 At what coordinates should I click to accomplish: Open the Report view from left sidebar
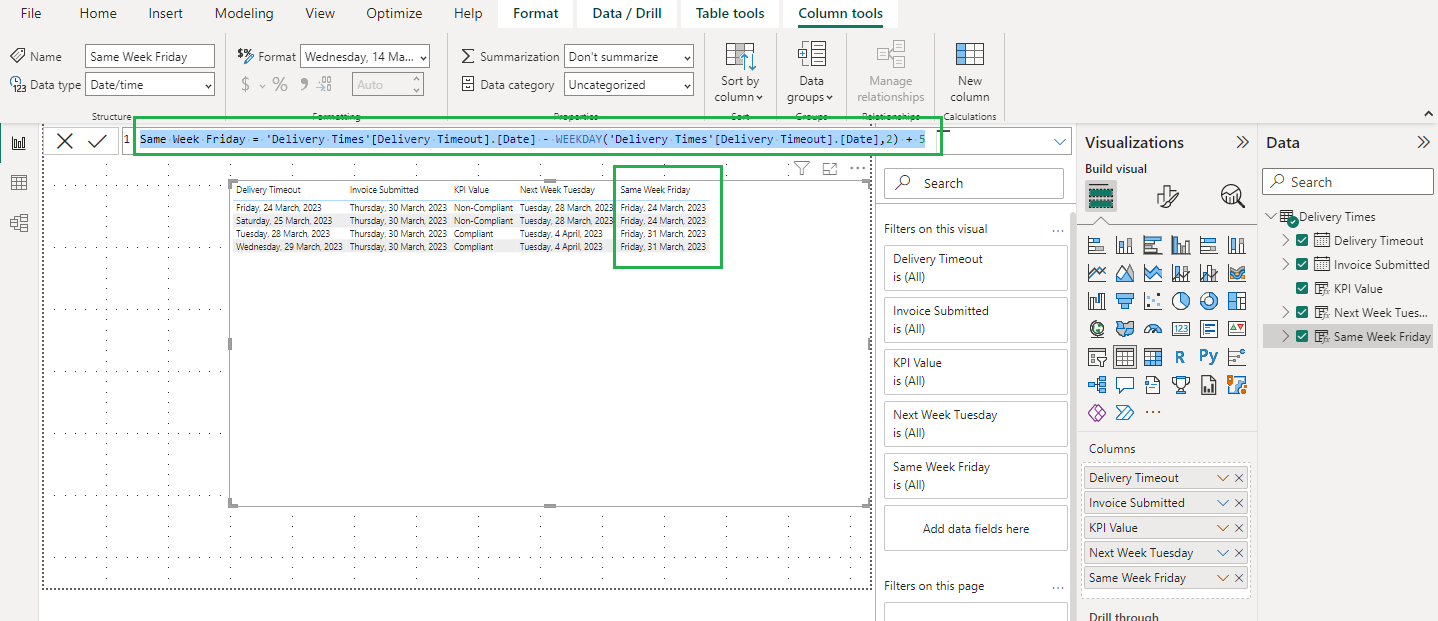click(x=18, y=143)
